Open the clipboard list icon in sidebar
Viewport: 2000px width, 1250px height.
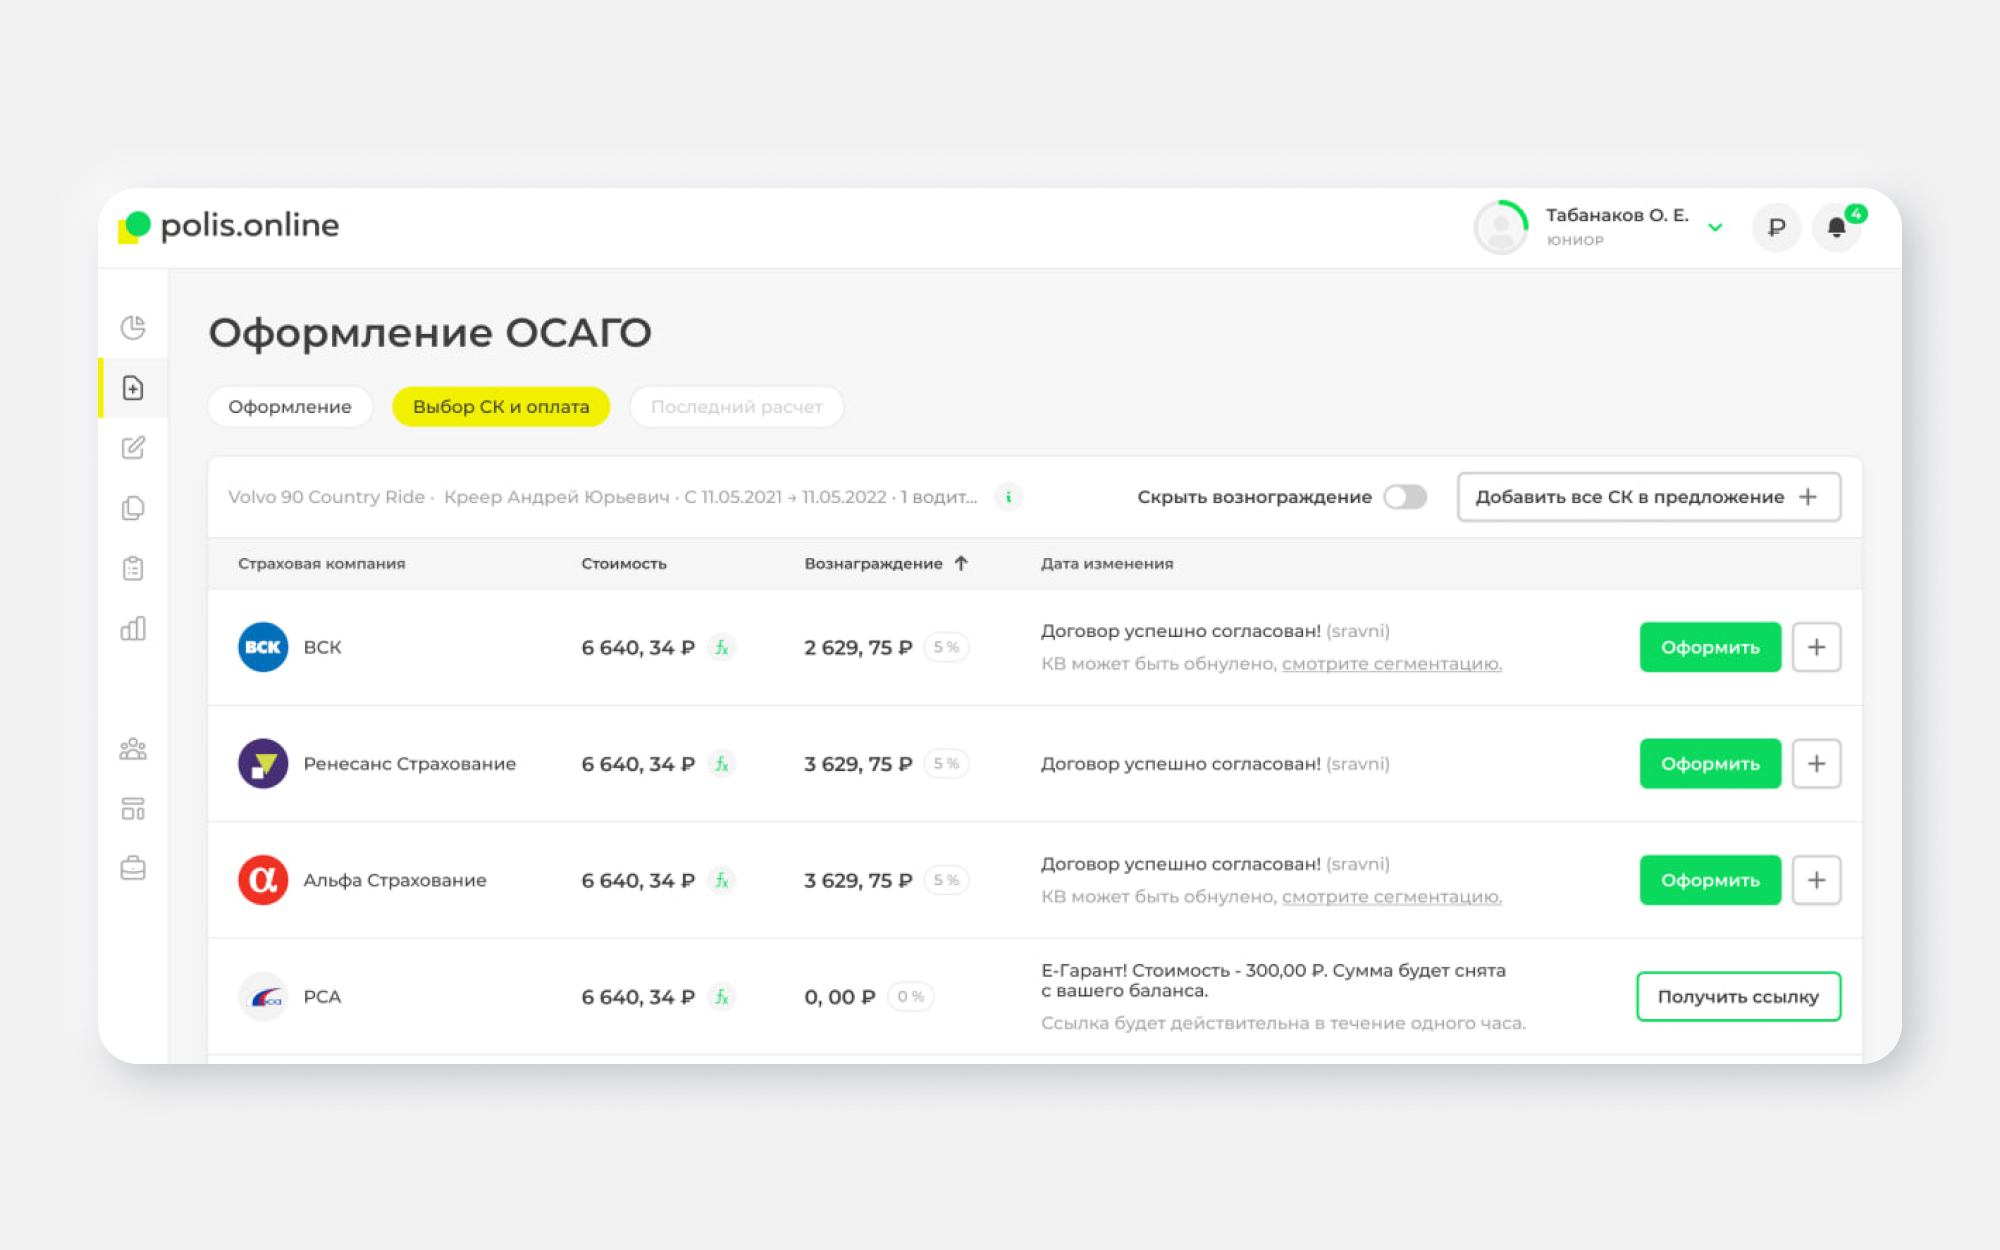coord(133,567)
